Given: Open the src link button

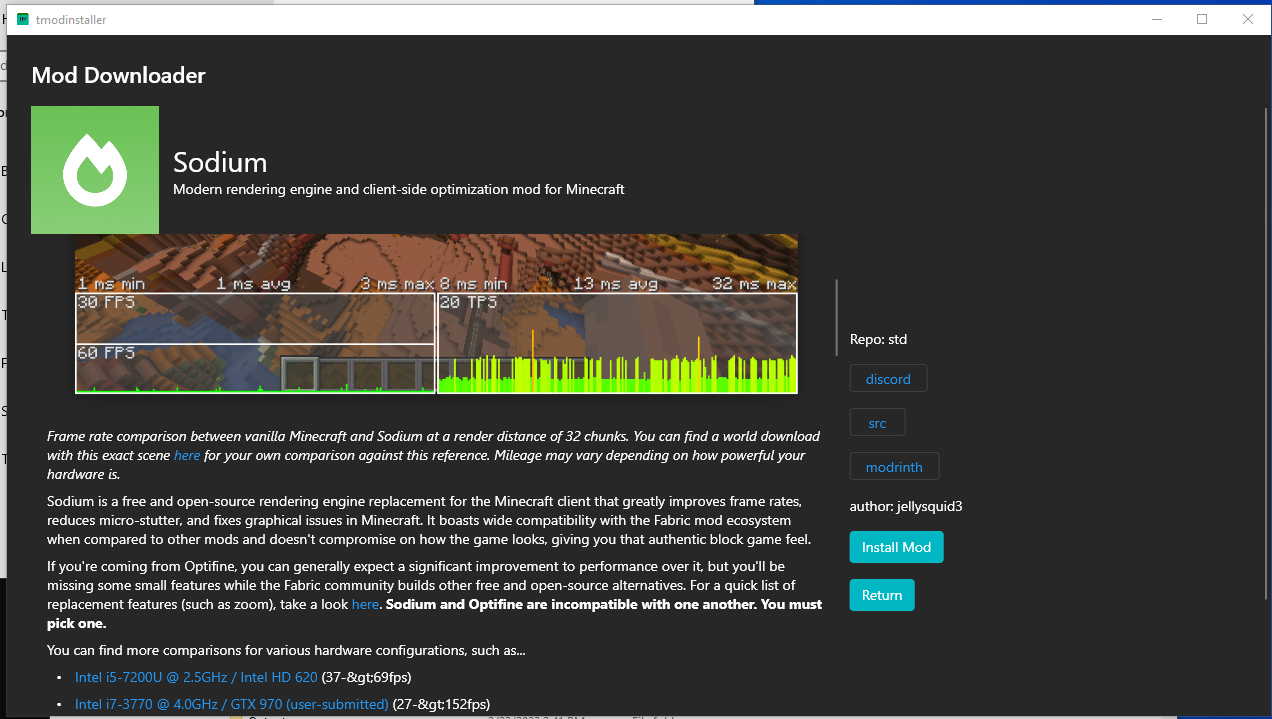Looking at the screenshot, I should coord(877,423).
